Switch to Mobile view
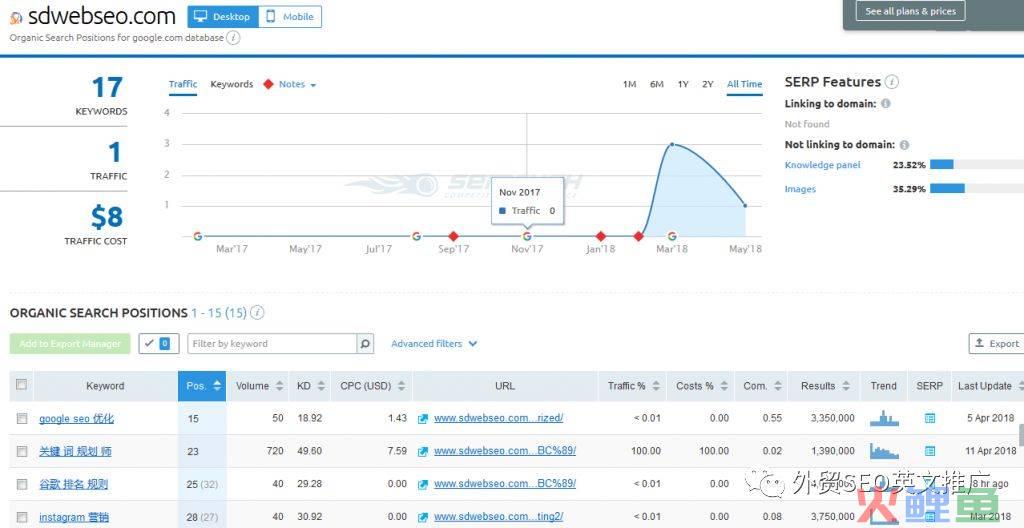This screenshot has height=528, width=1024. (290, 17)
